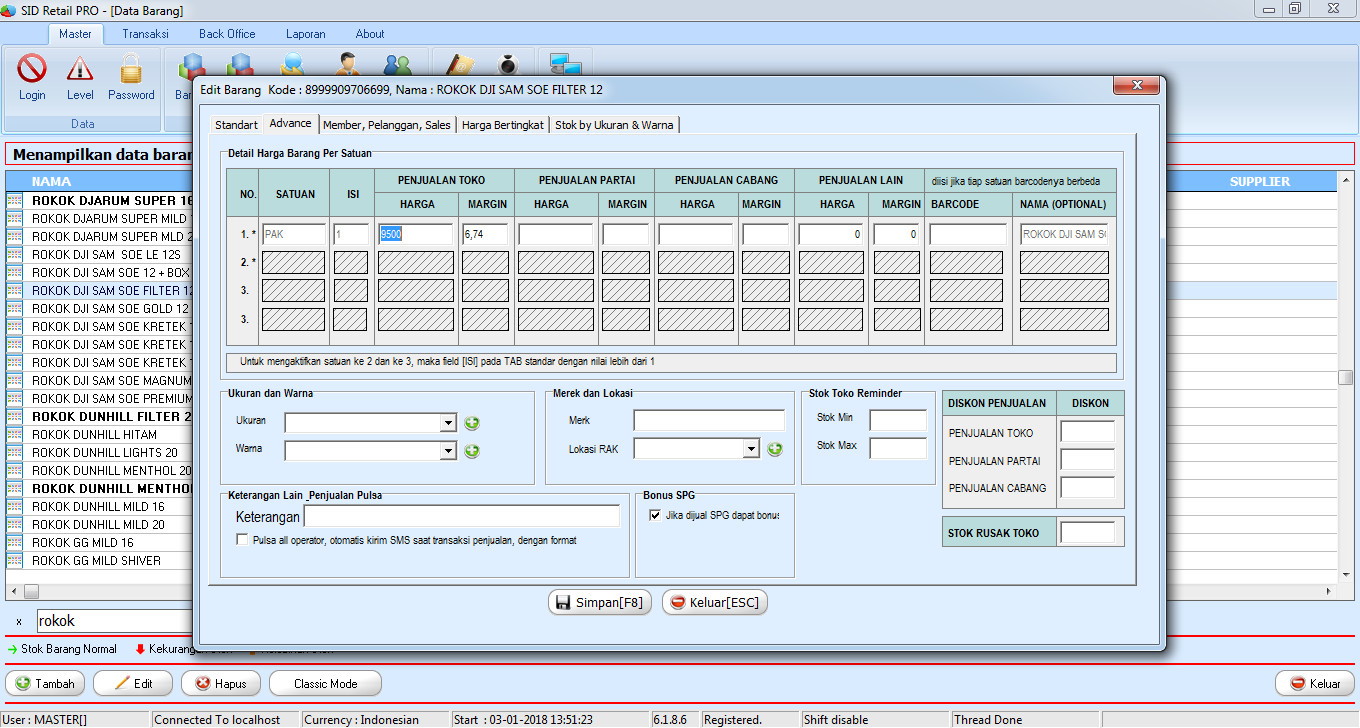Add a new Lokasi RAK via plus icon
The height and width of the screenshot is (728, 1360).
[774, 450]
